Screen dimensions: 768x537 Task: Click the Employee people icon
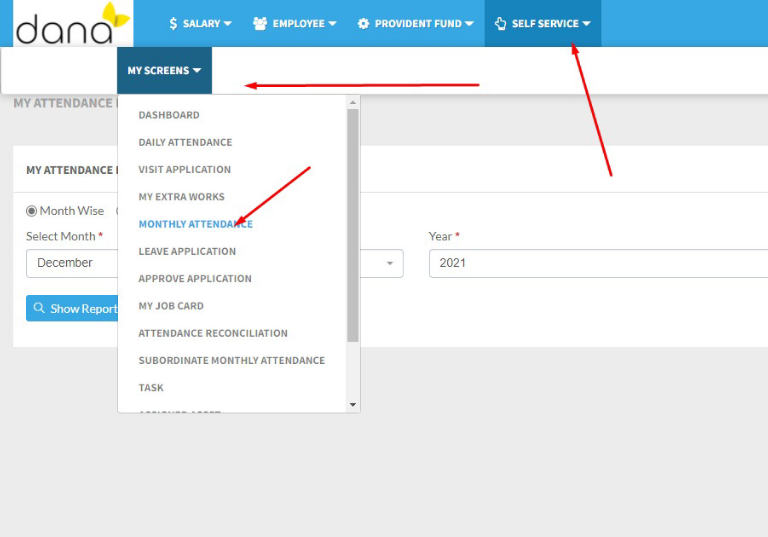[260, 24]
